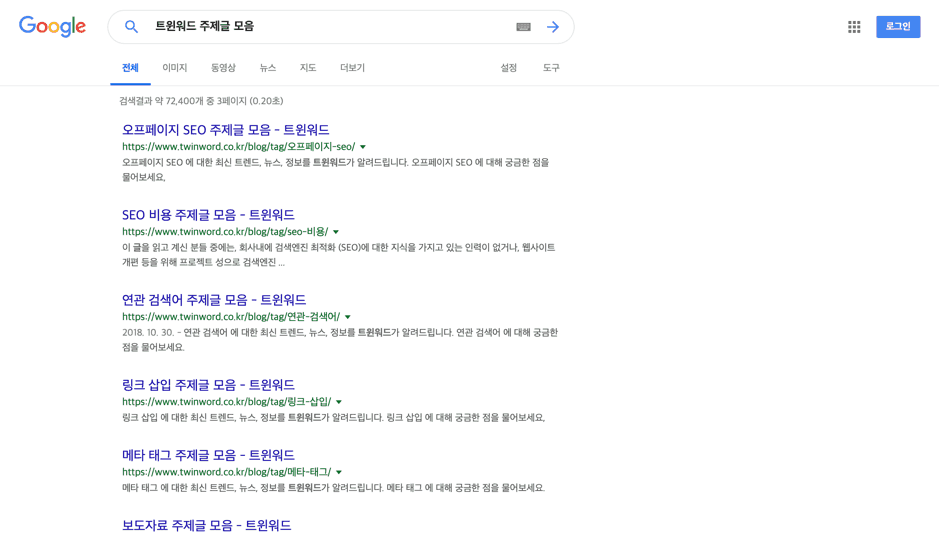Open the Google apps grid
The image size is (939, 535).
pyautogui.click(x=854, y=26)
